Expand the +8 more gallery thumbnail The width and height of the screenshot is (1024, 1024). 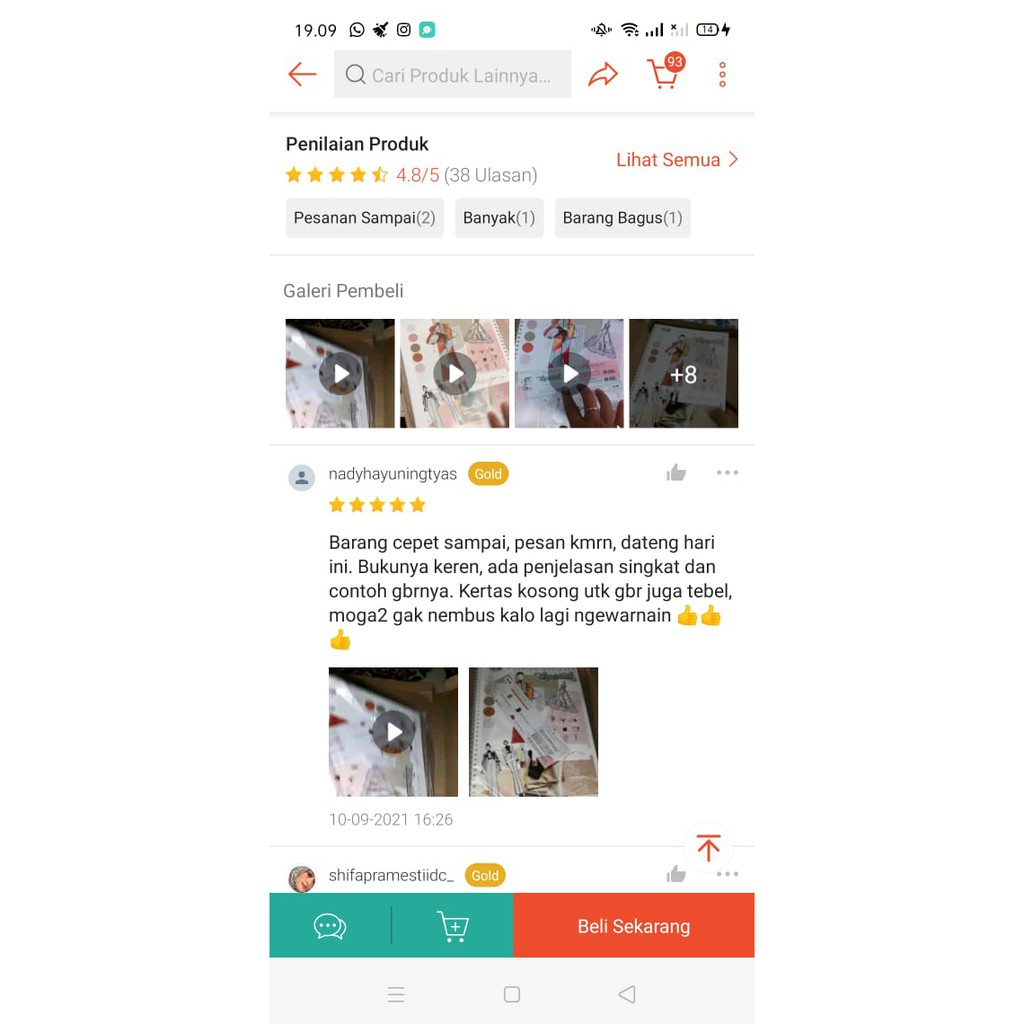(684, 374)
